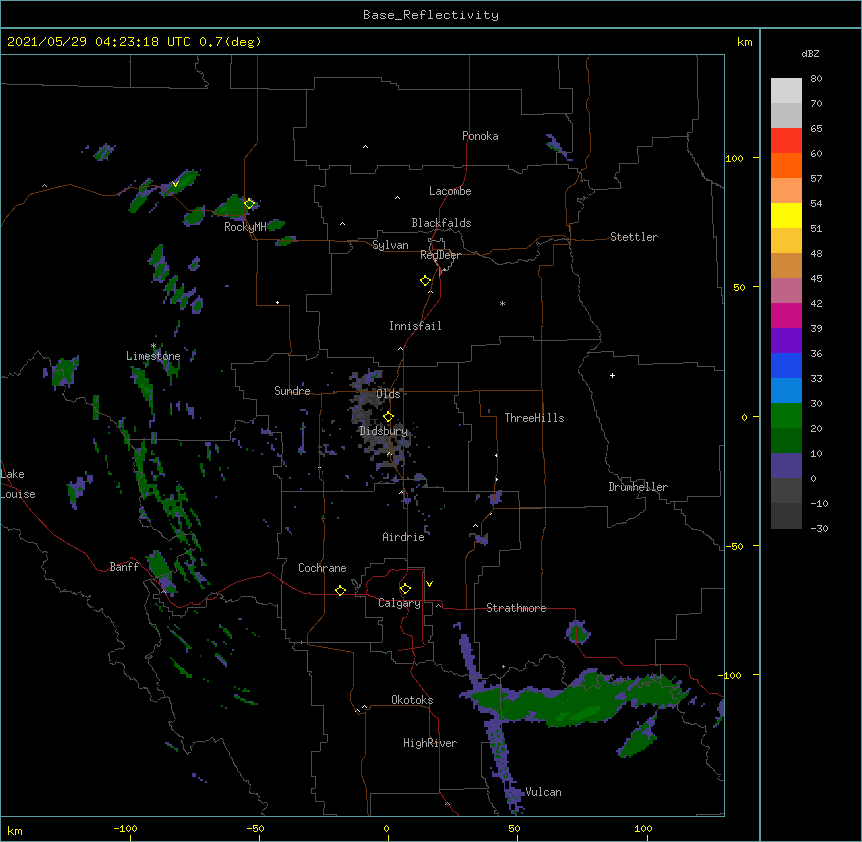Click the Sundre label
The width and height of the screenshot is (862, 842).
coord(292,391)
